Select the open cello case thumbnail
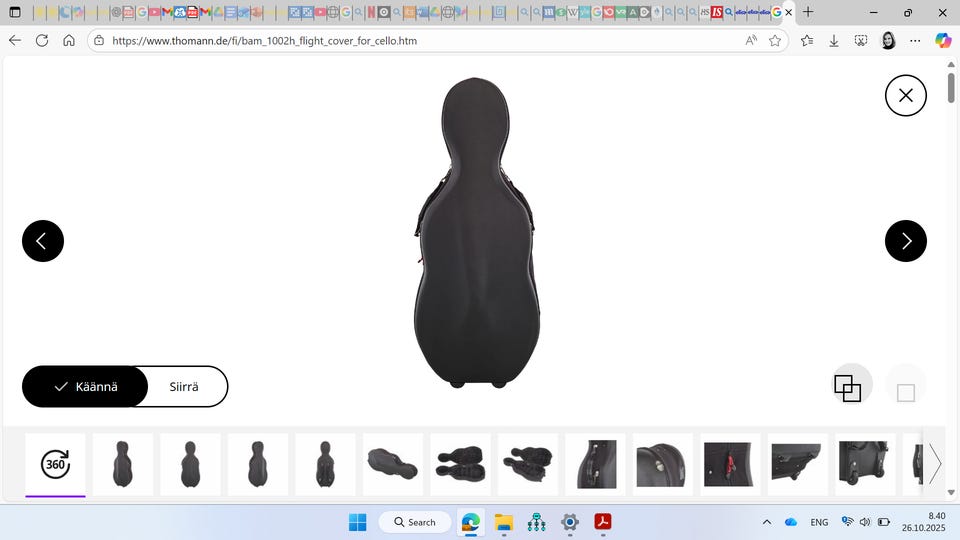This screenshot has width=960, height=540. click(461, 464)
